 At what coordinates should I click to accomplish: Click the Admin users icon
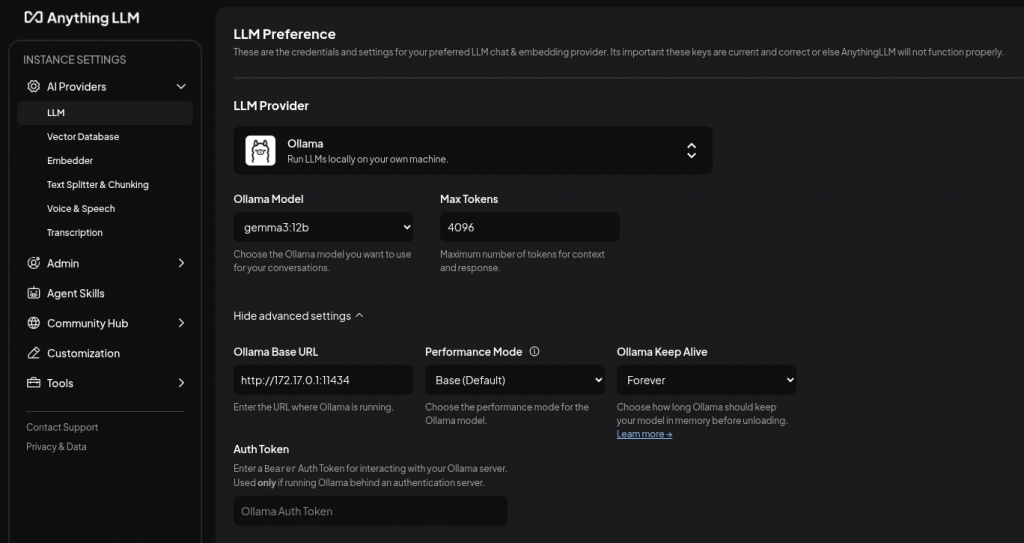point(34,263)
